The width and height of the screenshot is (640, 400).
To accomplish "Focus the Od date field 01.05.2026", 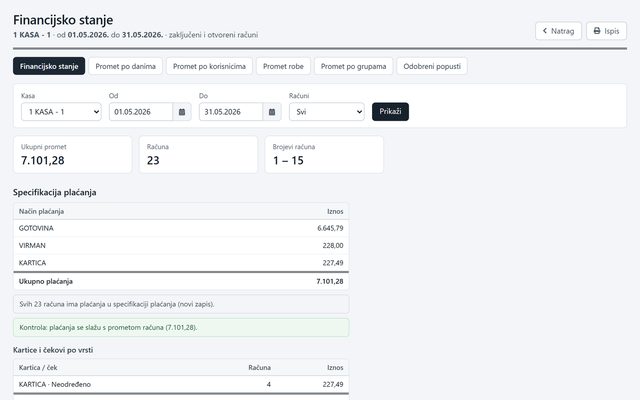I will tap(141, 112).
